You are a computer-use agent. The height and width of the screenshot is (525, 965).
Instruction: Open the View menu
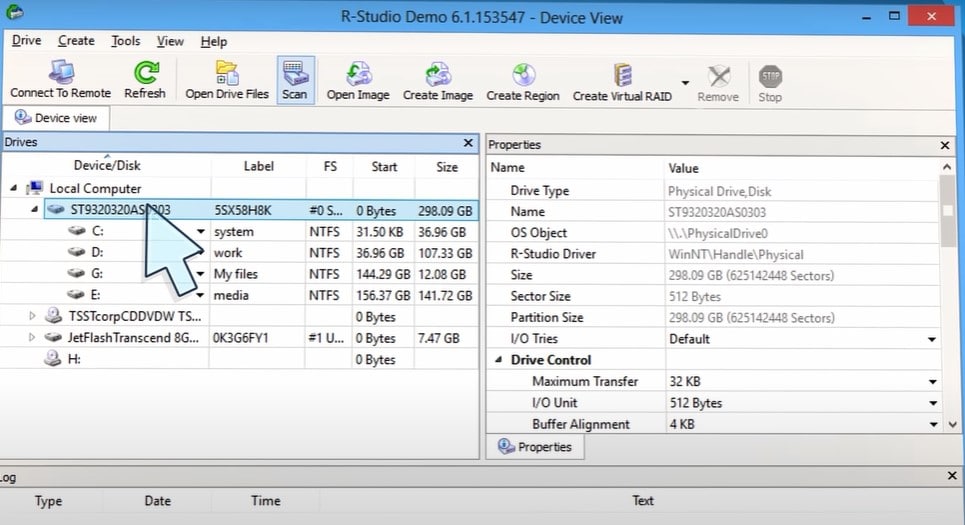click(170, 41)
